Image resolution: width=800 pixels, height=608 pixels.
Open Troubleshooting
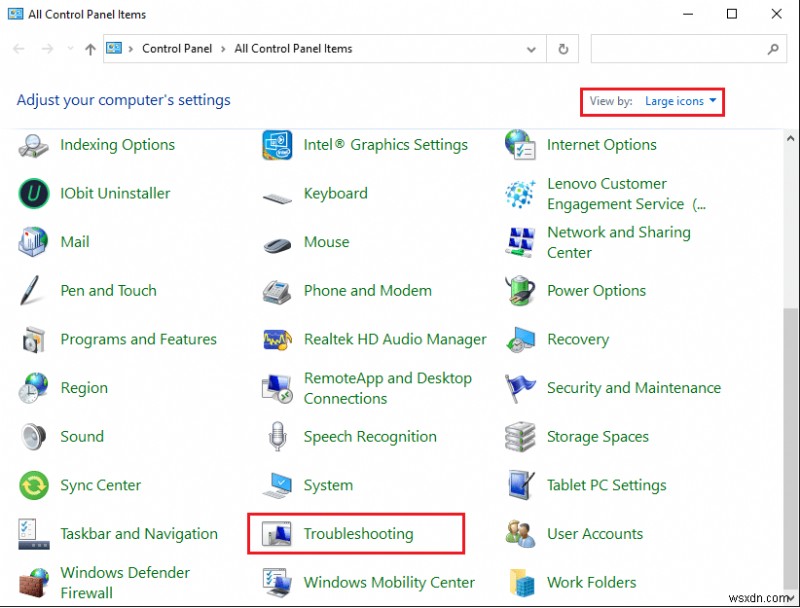pos(358,534)
